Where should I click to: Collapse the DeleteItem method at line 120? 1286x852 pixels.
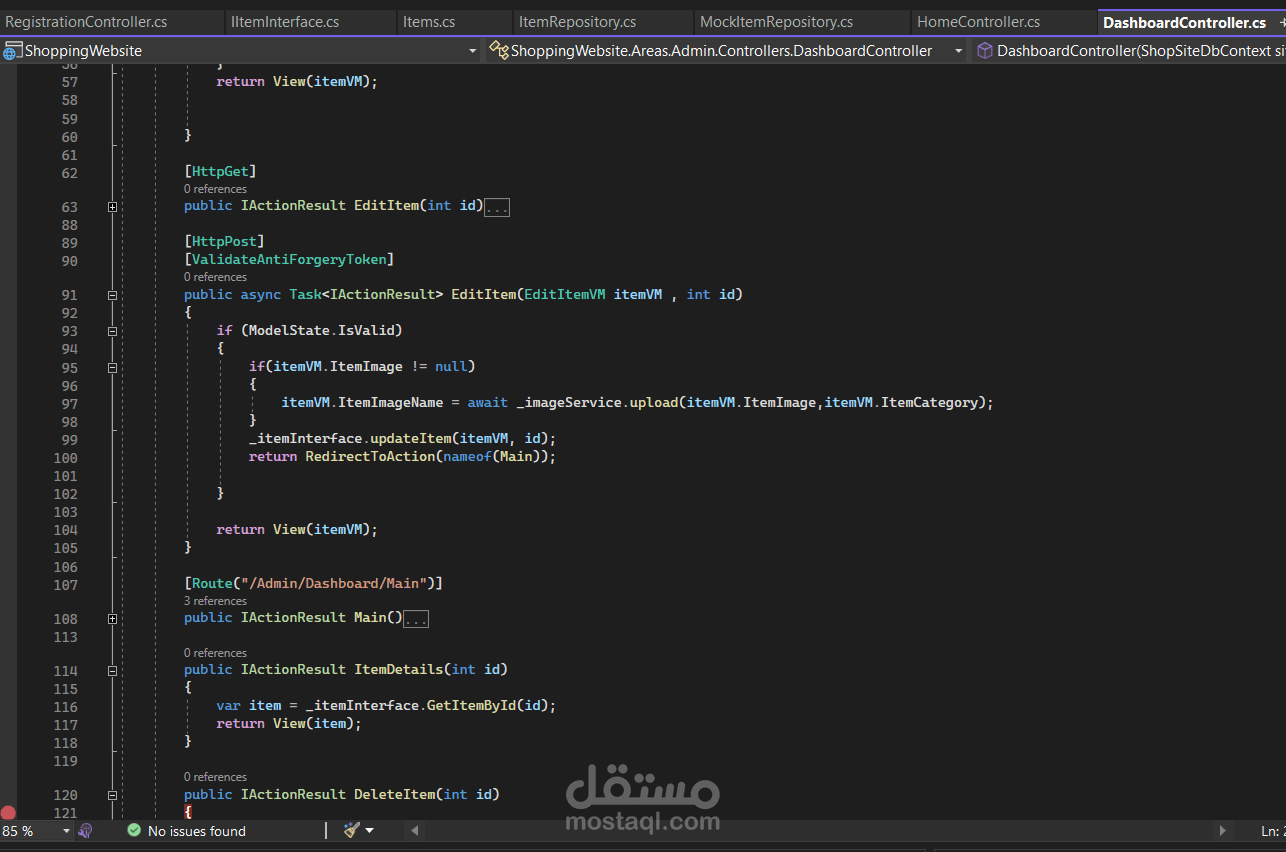point(112,795)
